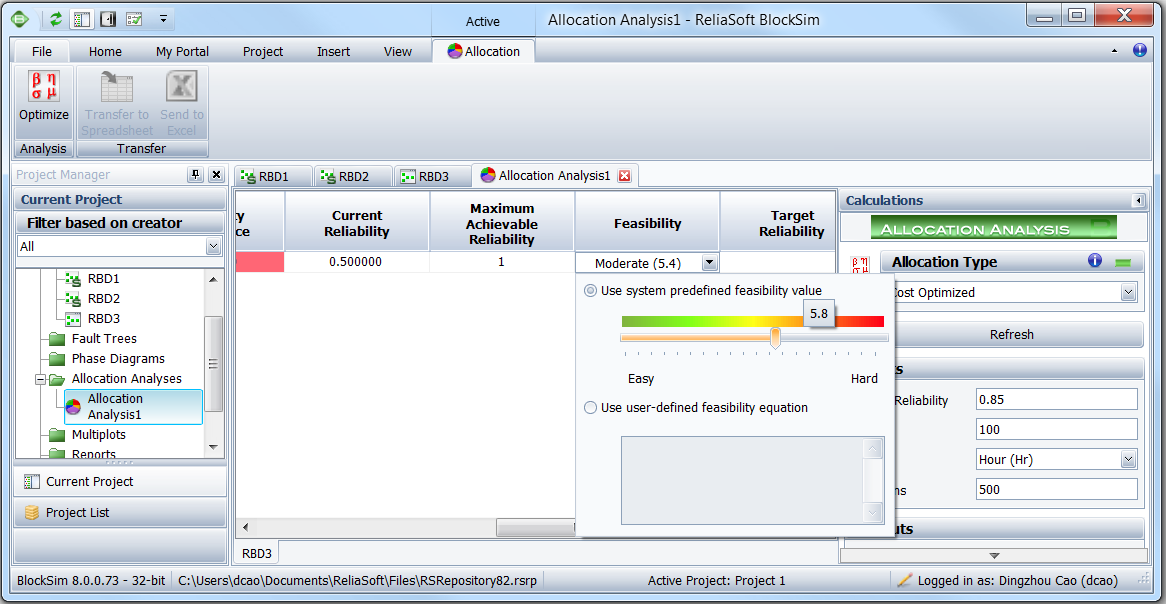Pin the Project Manager panel
1166x604 pixels.
pyautogui.click(x=196, y=175)
